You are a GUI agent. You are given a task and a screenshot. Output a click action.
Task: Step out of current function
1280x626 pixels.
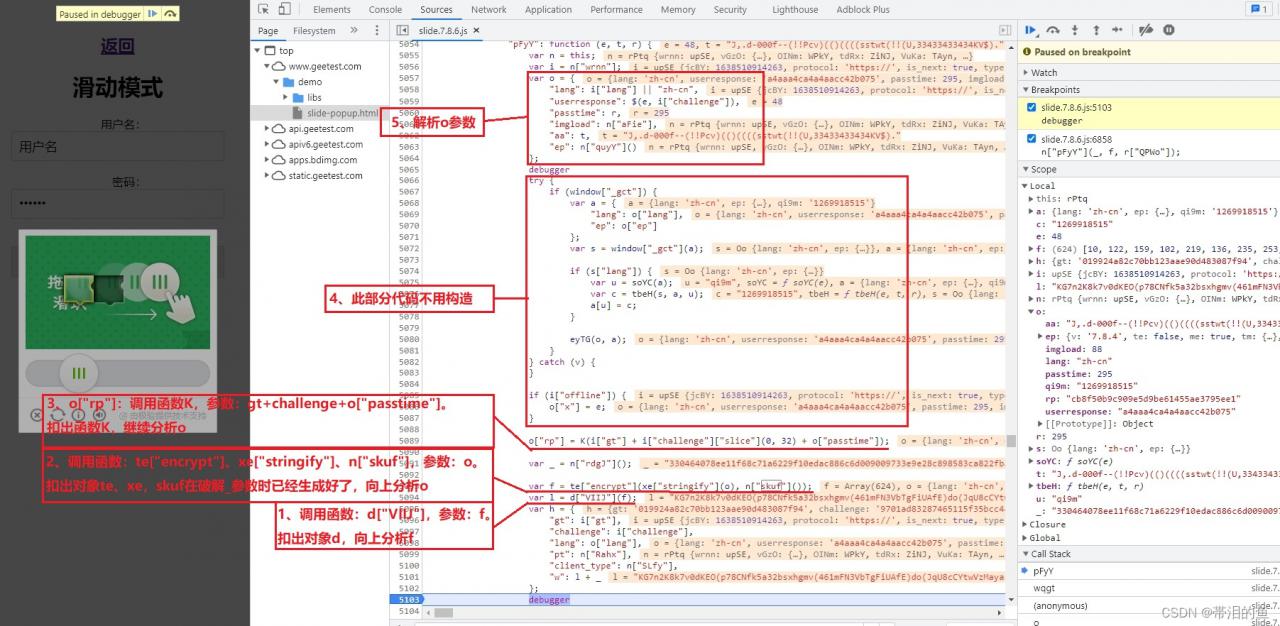1097,31
